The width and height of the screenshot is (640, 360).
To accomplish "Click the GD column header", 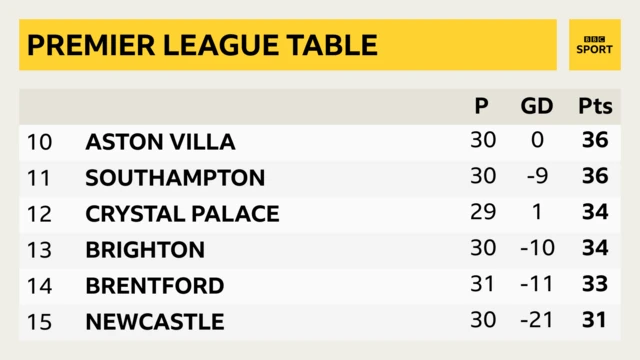I will point(537,106).
